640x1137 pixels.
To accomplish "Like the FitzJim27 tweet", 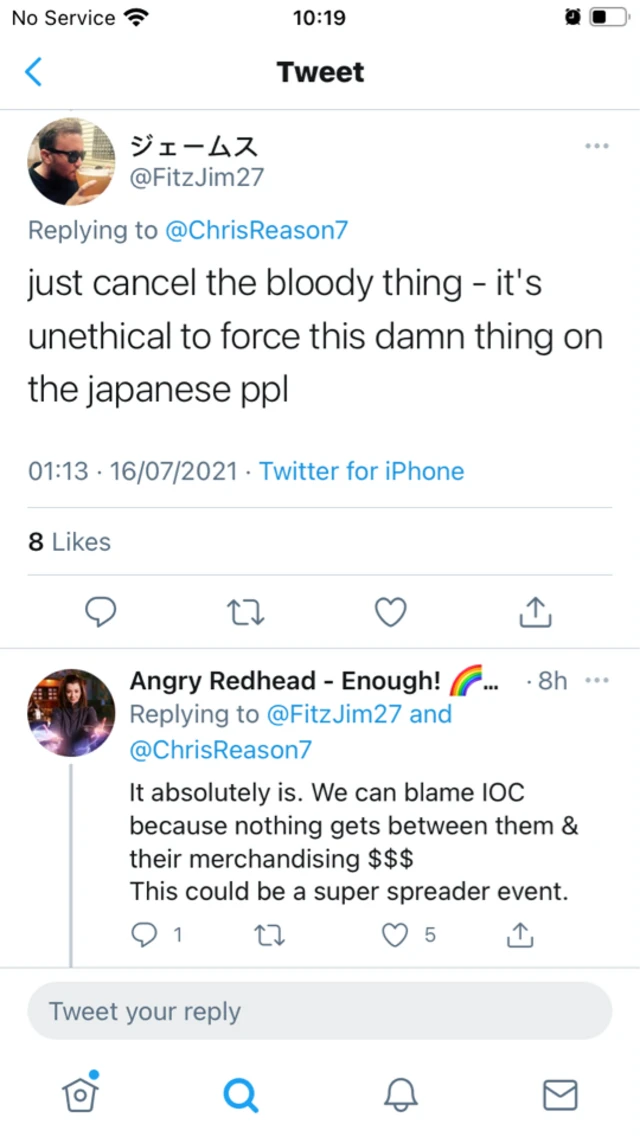I will tap(390, 611).
